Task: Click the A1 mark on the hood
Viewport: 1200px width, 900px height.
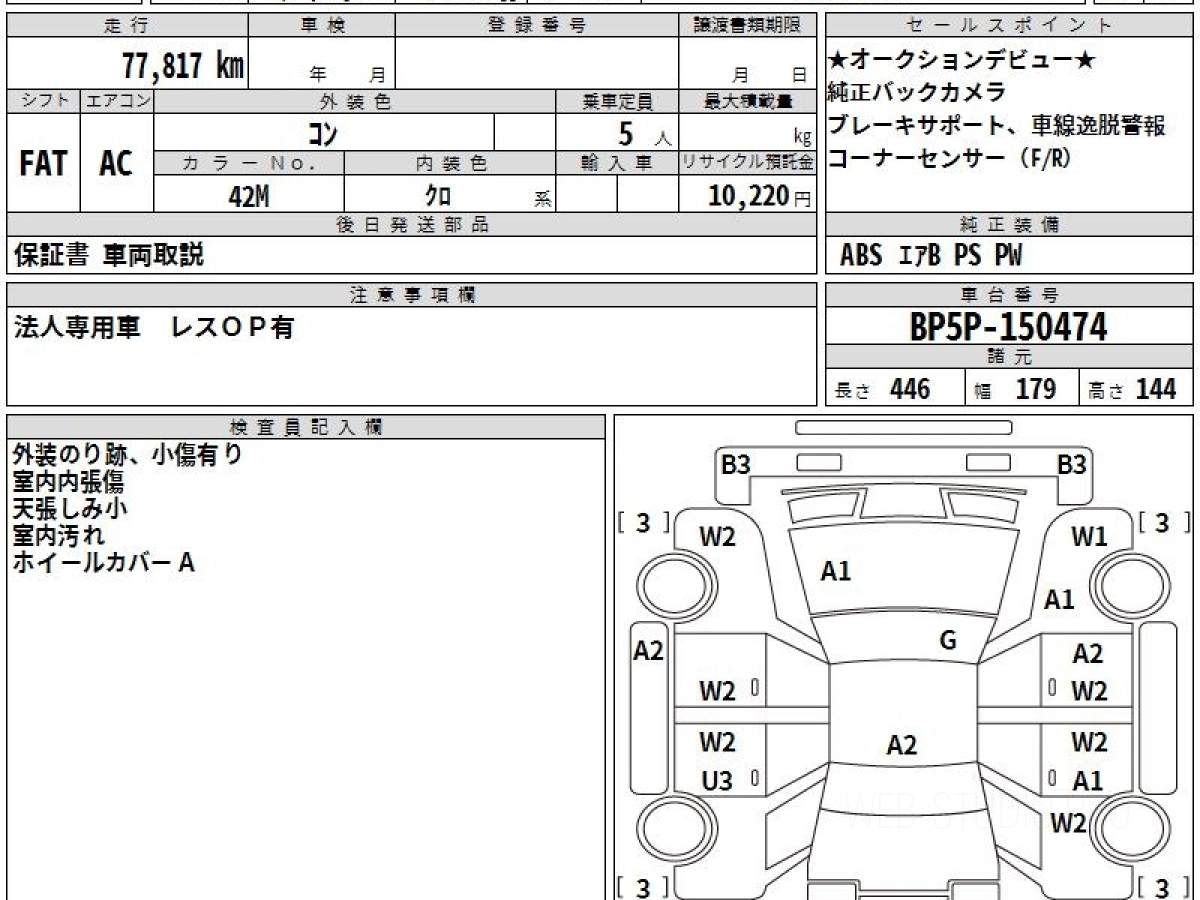Action: pos(835,571)
